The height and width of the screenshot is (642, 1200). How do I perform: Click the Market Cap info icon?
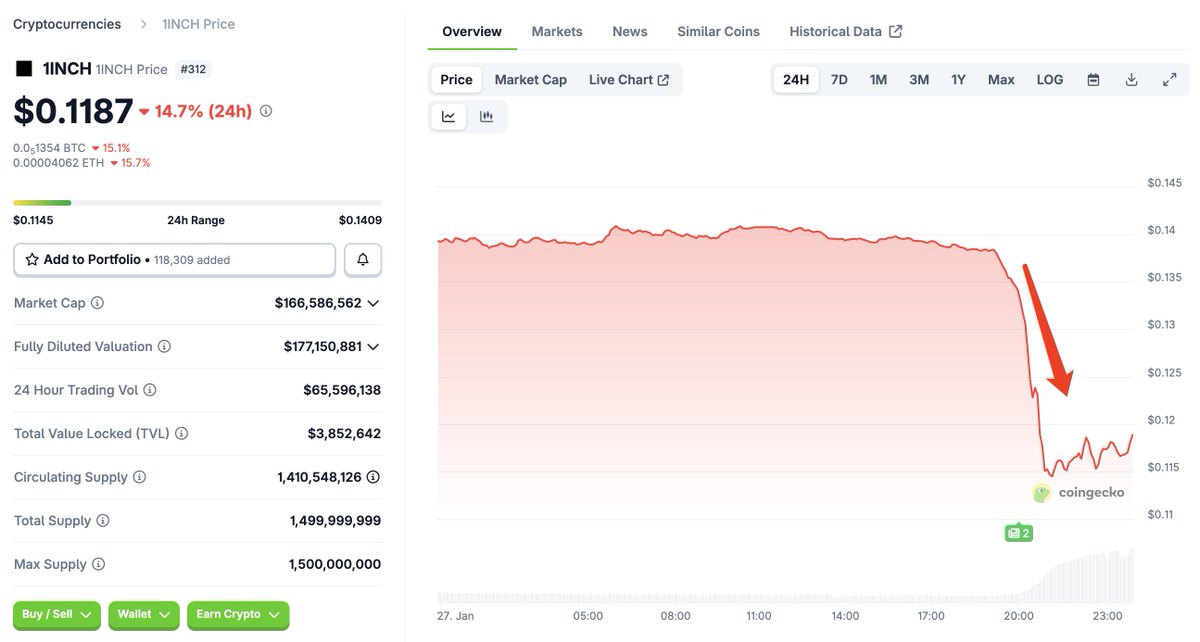(98, 303)
